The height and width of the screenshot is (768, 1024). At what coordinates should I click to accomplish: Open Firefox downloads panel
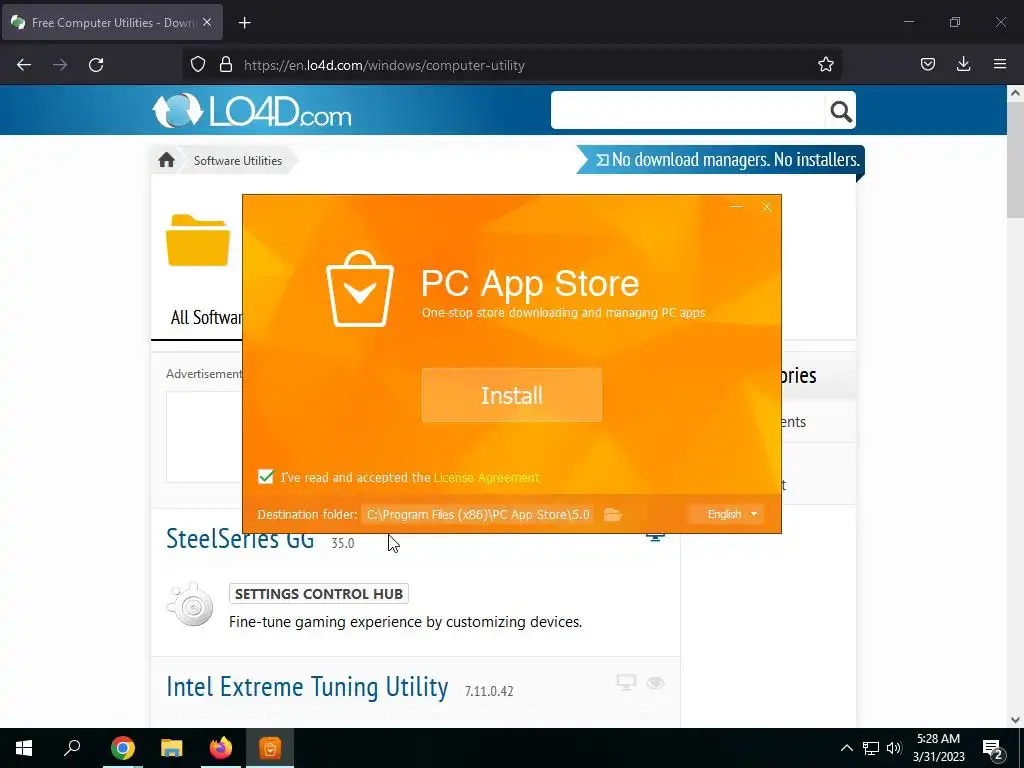(963, 64)
